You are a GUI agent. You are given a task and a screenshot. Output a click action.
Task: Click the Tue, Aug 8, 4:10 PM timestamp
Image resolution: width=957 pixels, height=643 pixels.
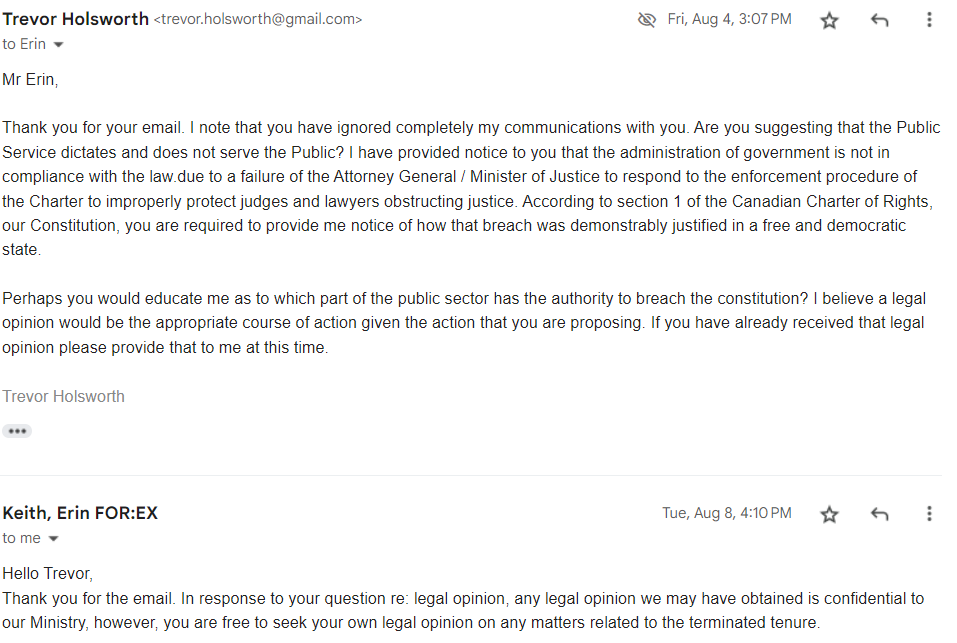click(x=727, y=513)
